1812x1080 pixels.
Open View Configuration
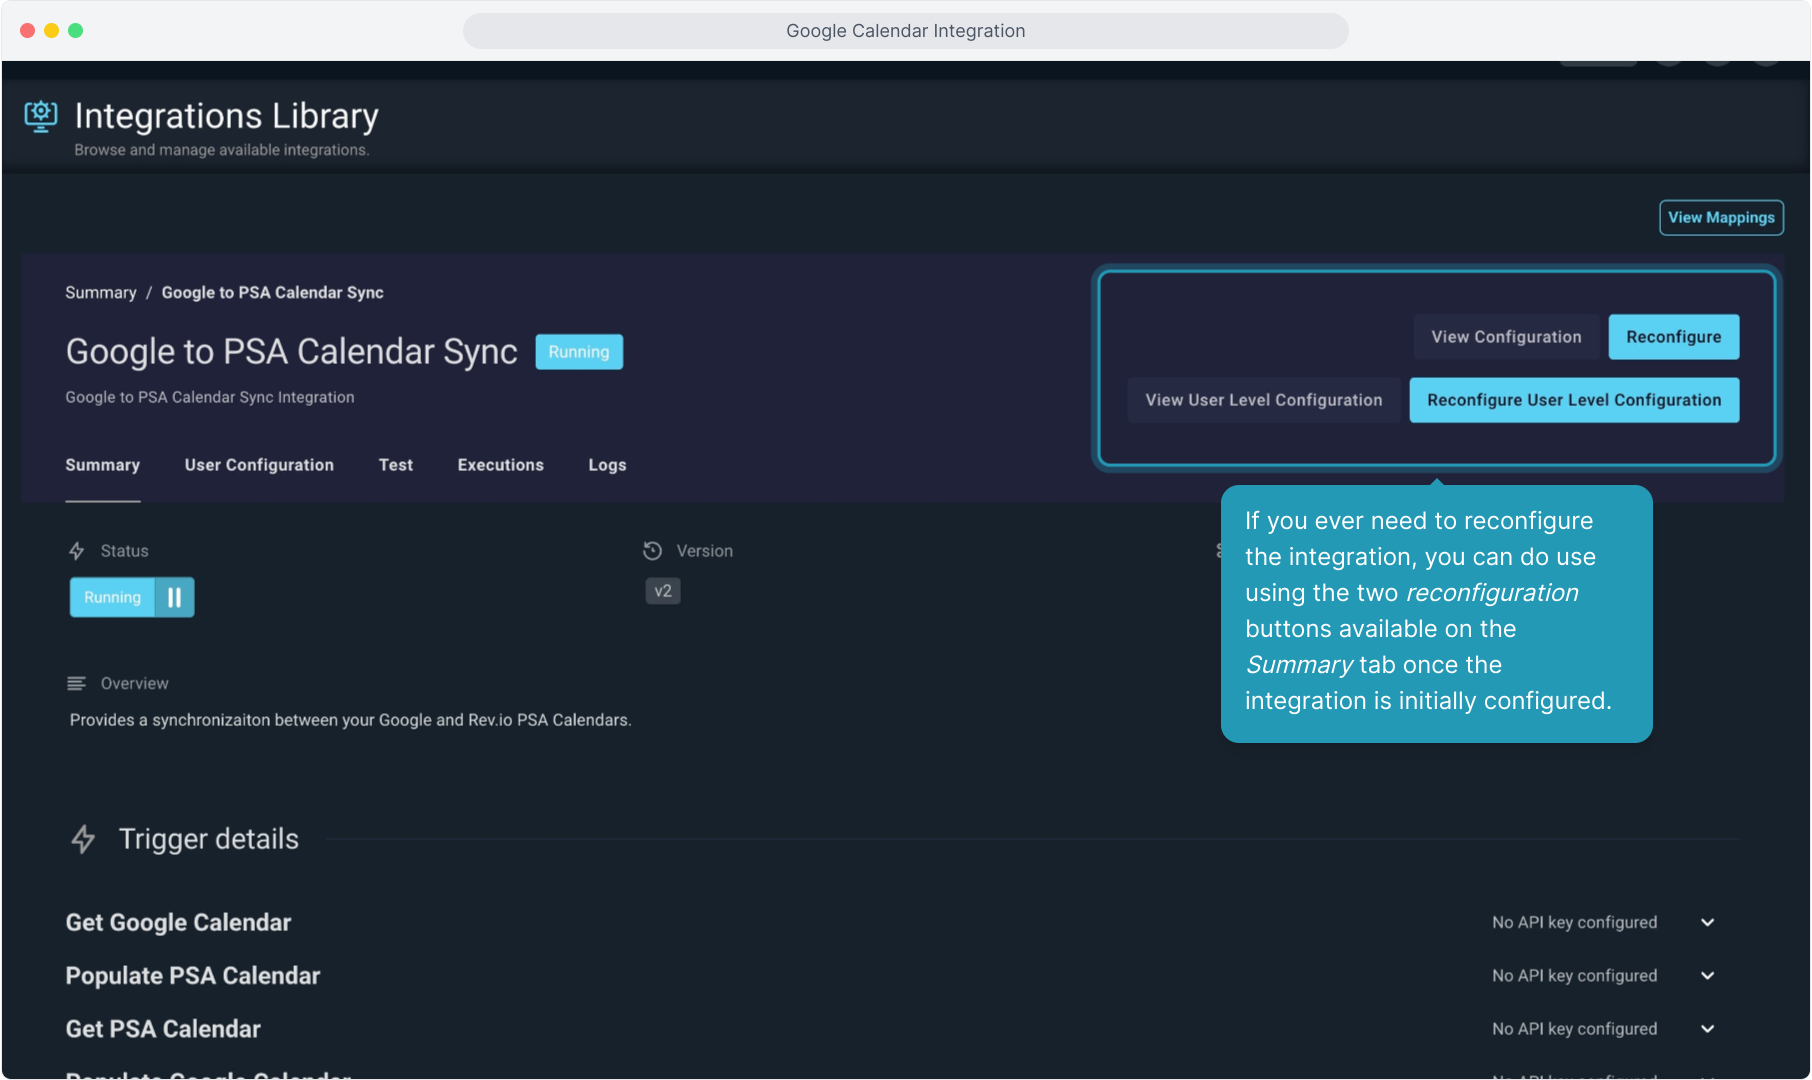[1506, 337]
